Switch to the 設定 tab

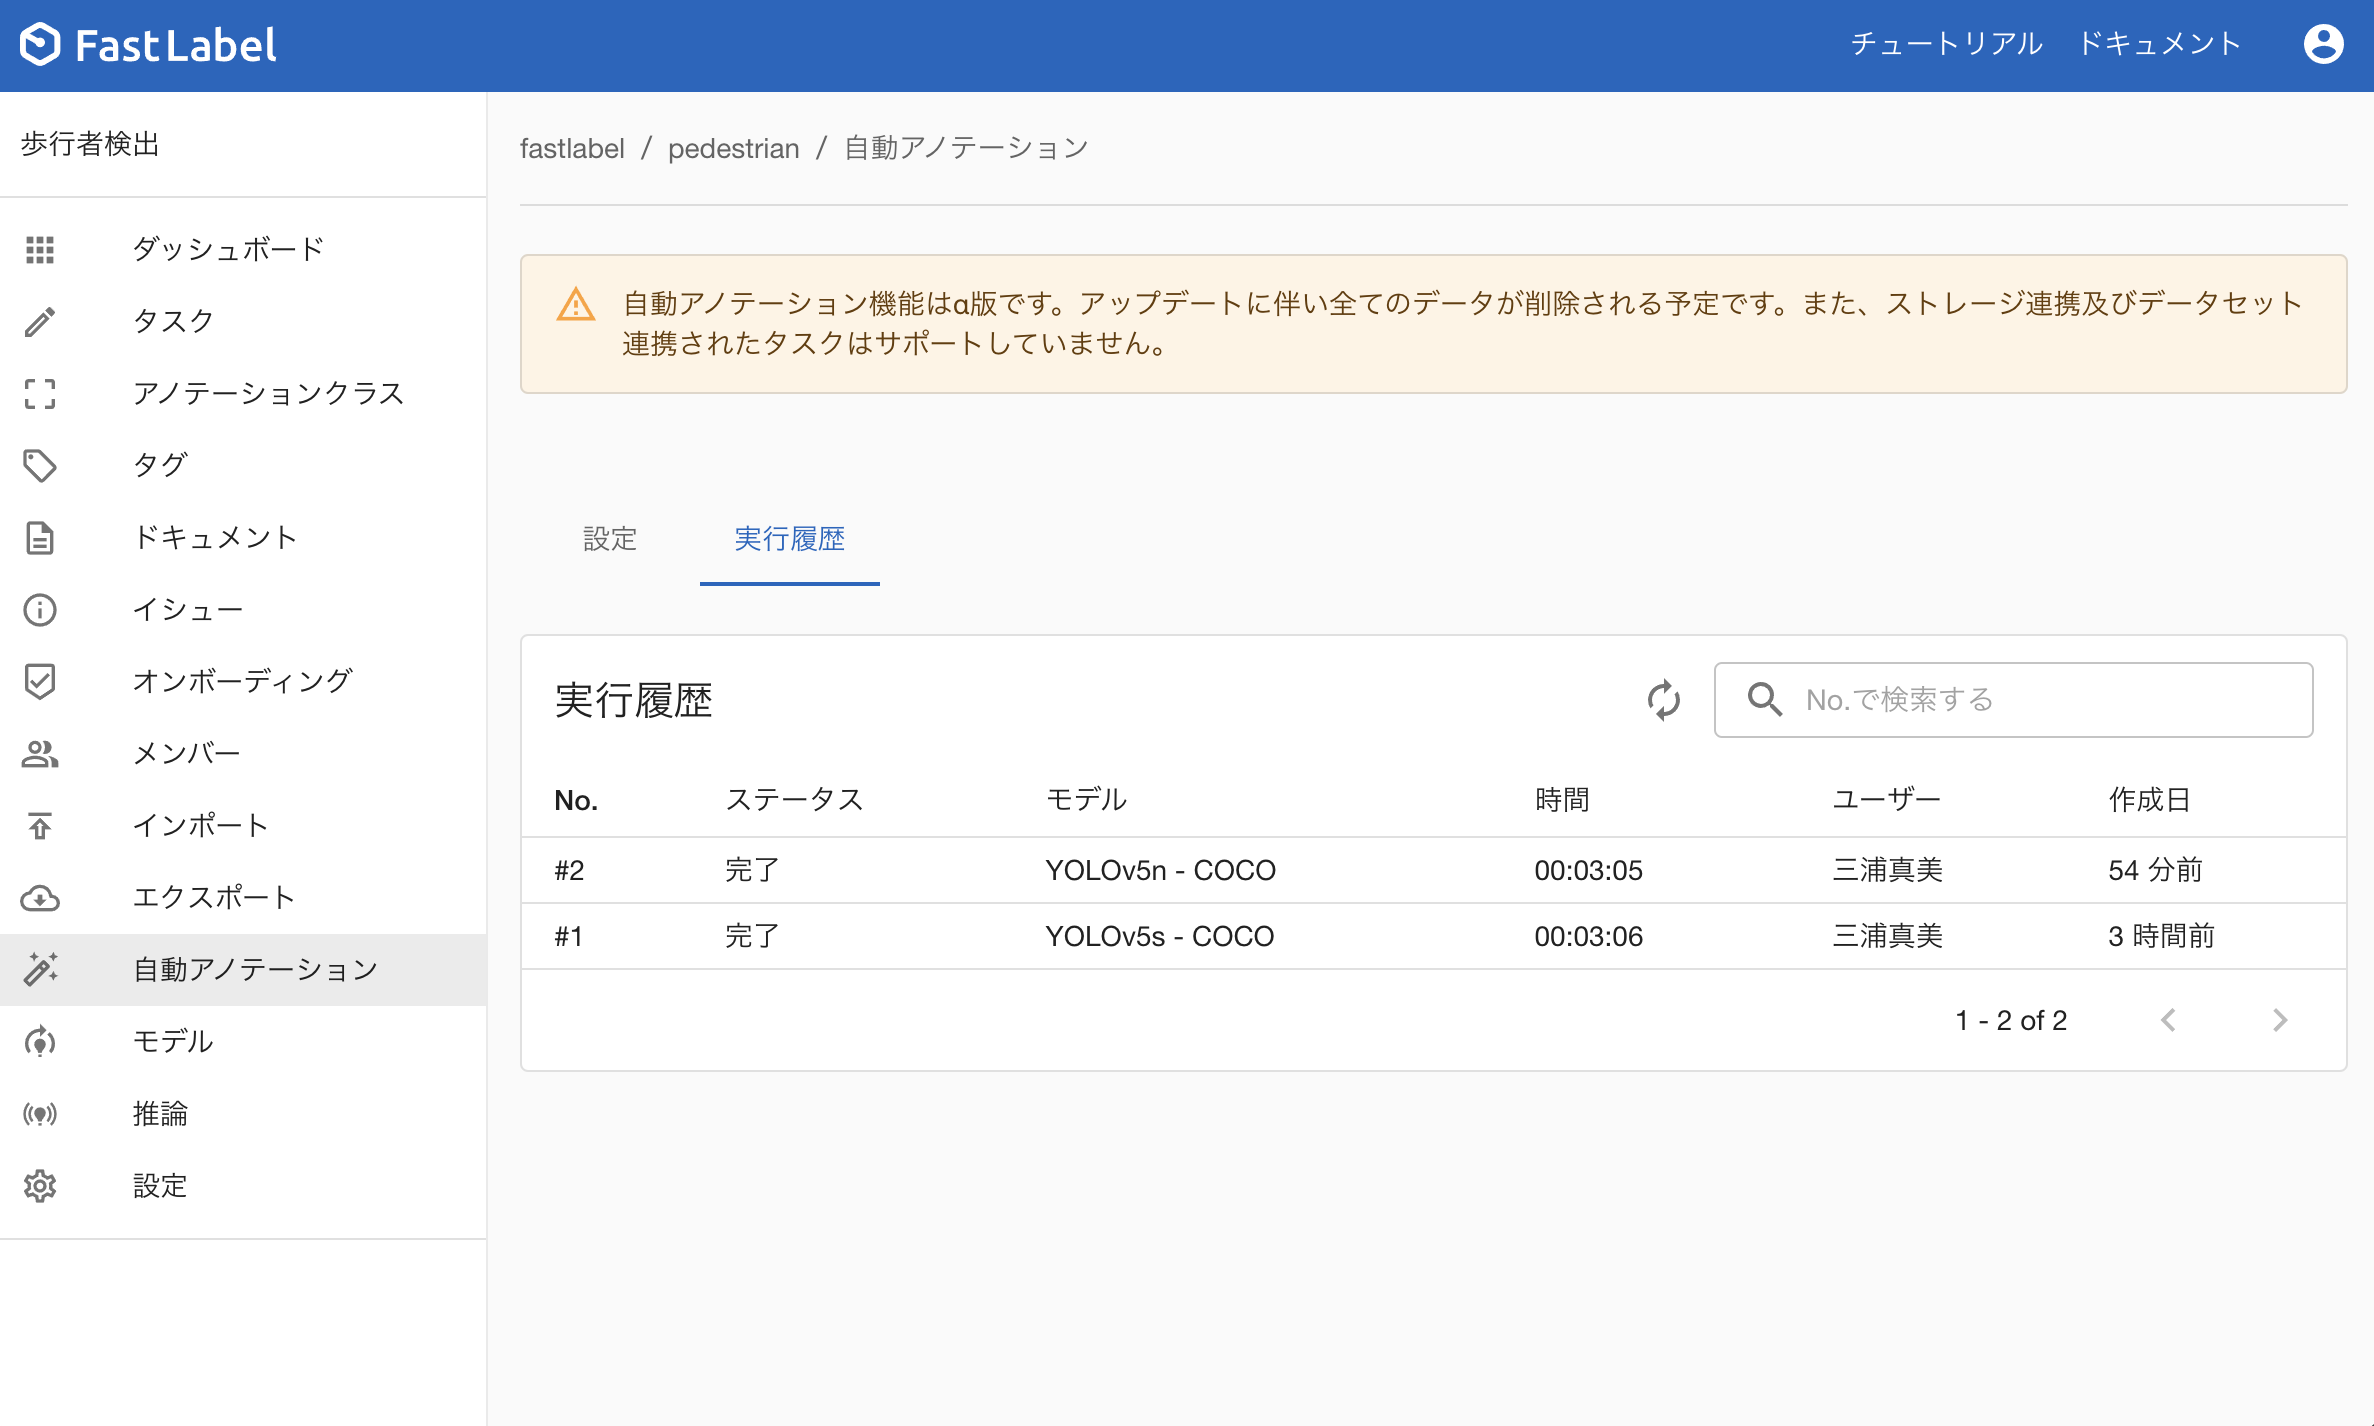pyautogui.click(x=610, y=539)
